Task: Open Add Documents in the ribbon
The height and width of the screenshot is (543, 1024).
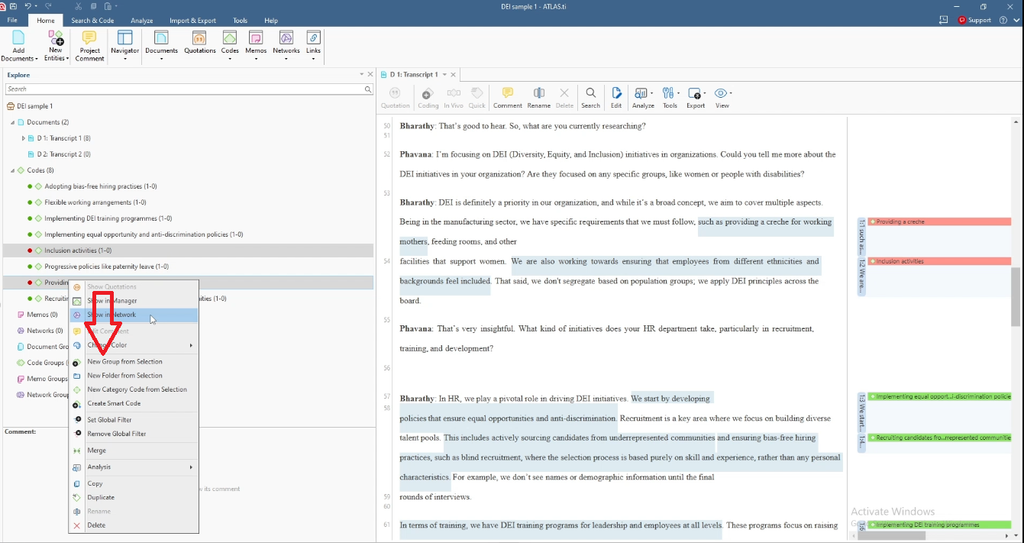Action: click(18, 46)
